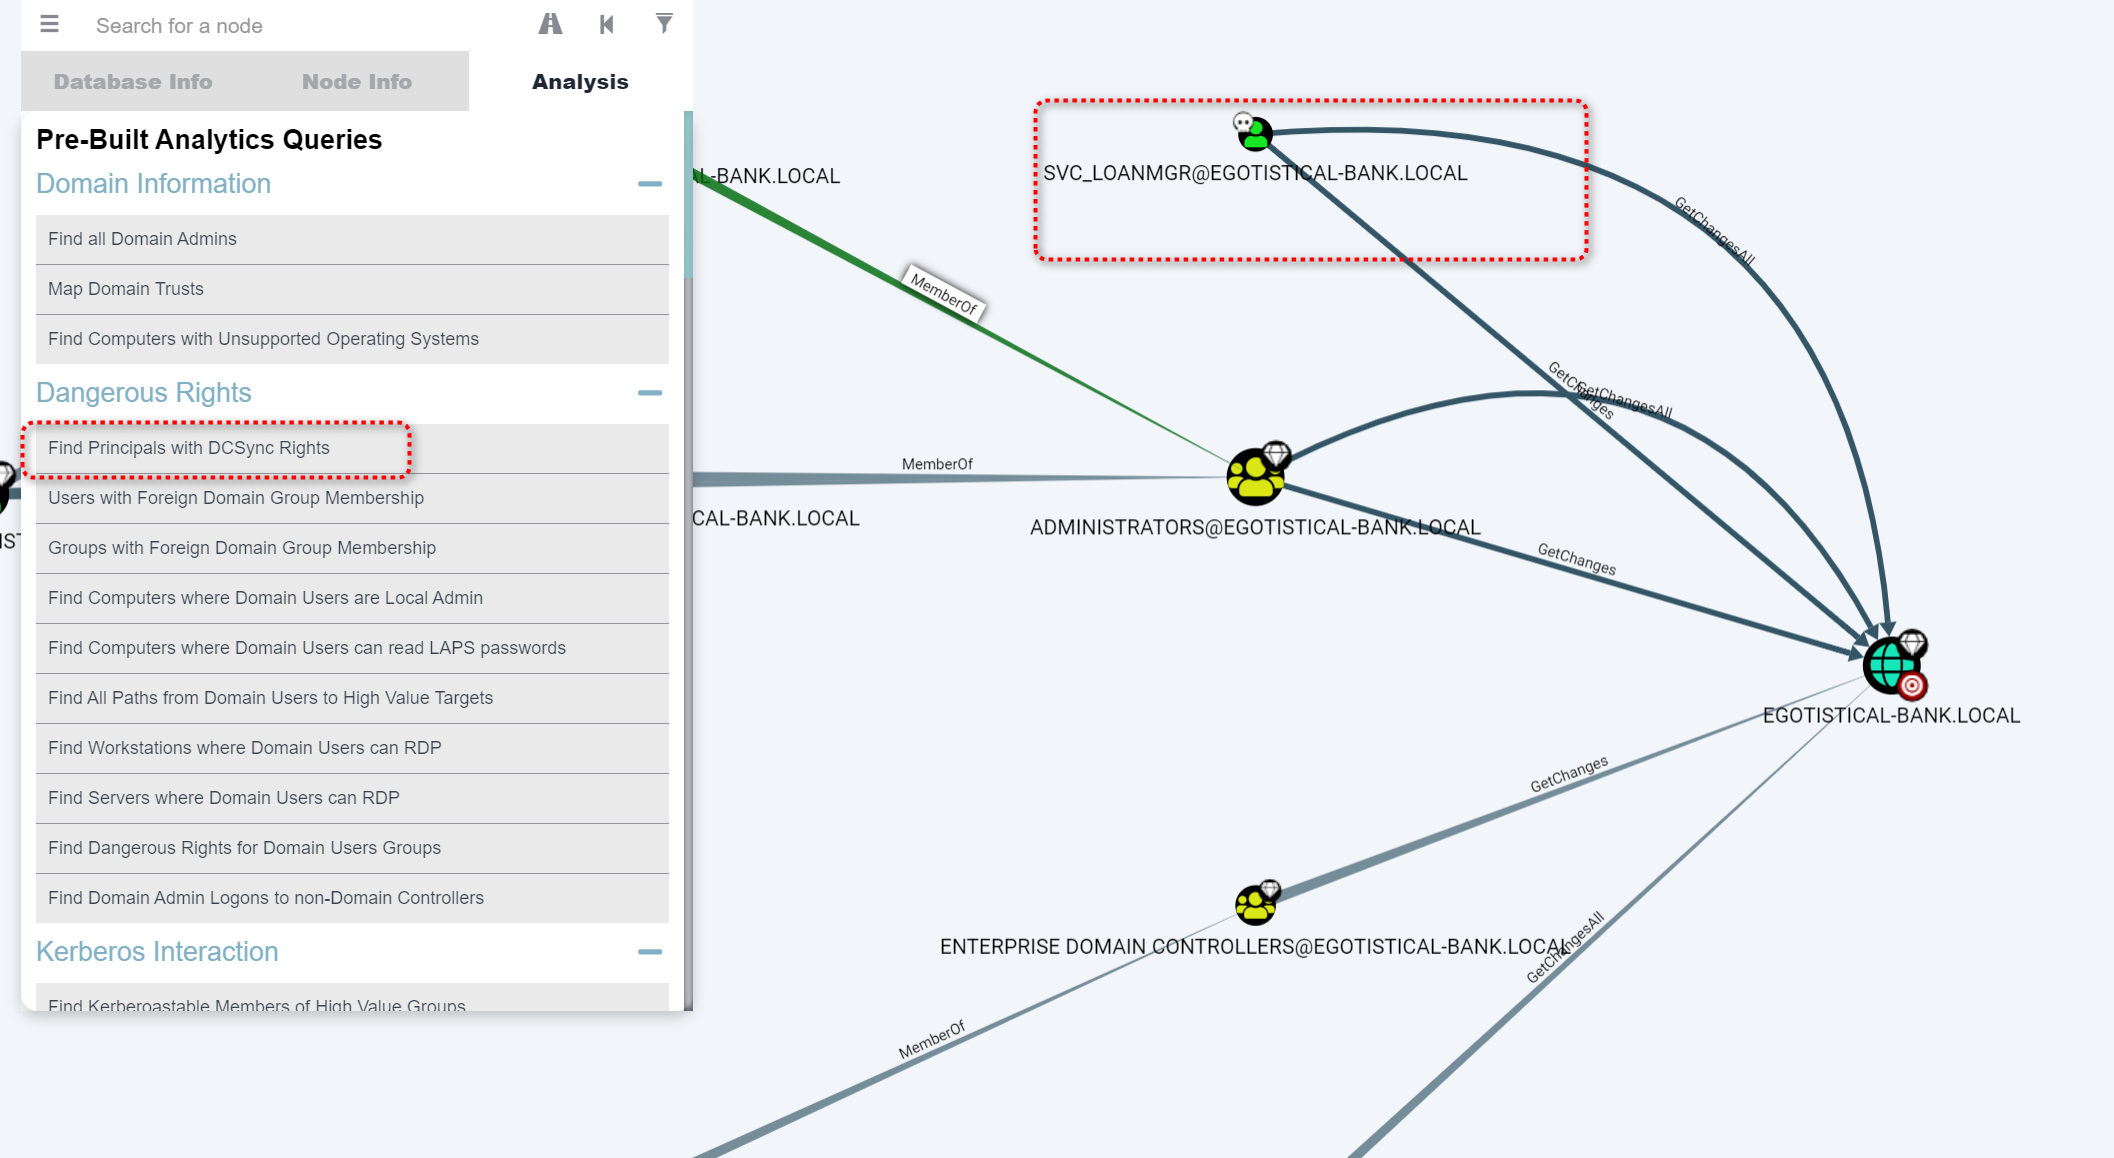This screenshot has width=2114, height=1158.
Task: Switch to the Database Info tab
Action: [133, 82]
